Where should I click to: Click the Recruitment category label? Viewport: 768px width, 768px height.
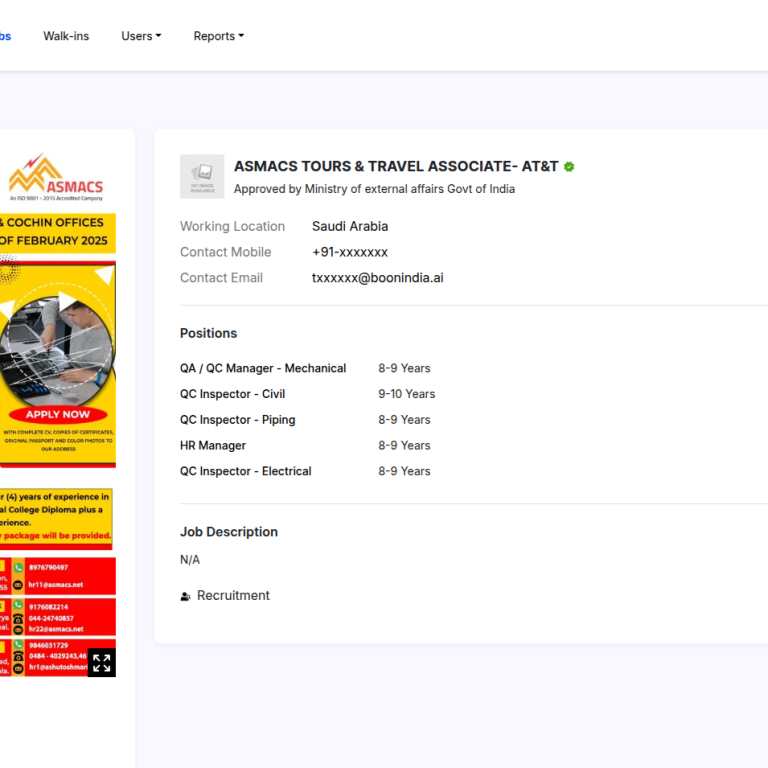(233, 596)
